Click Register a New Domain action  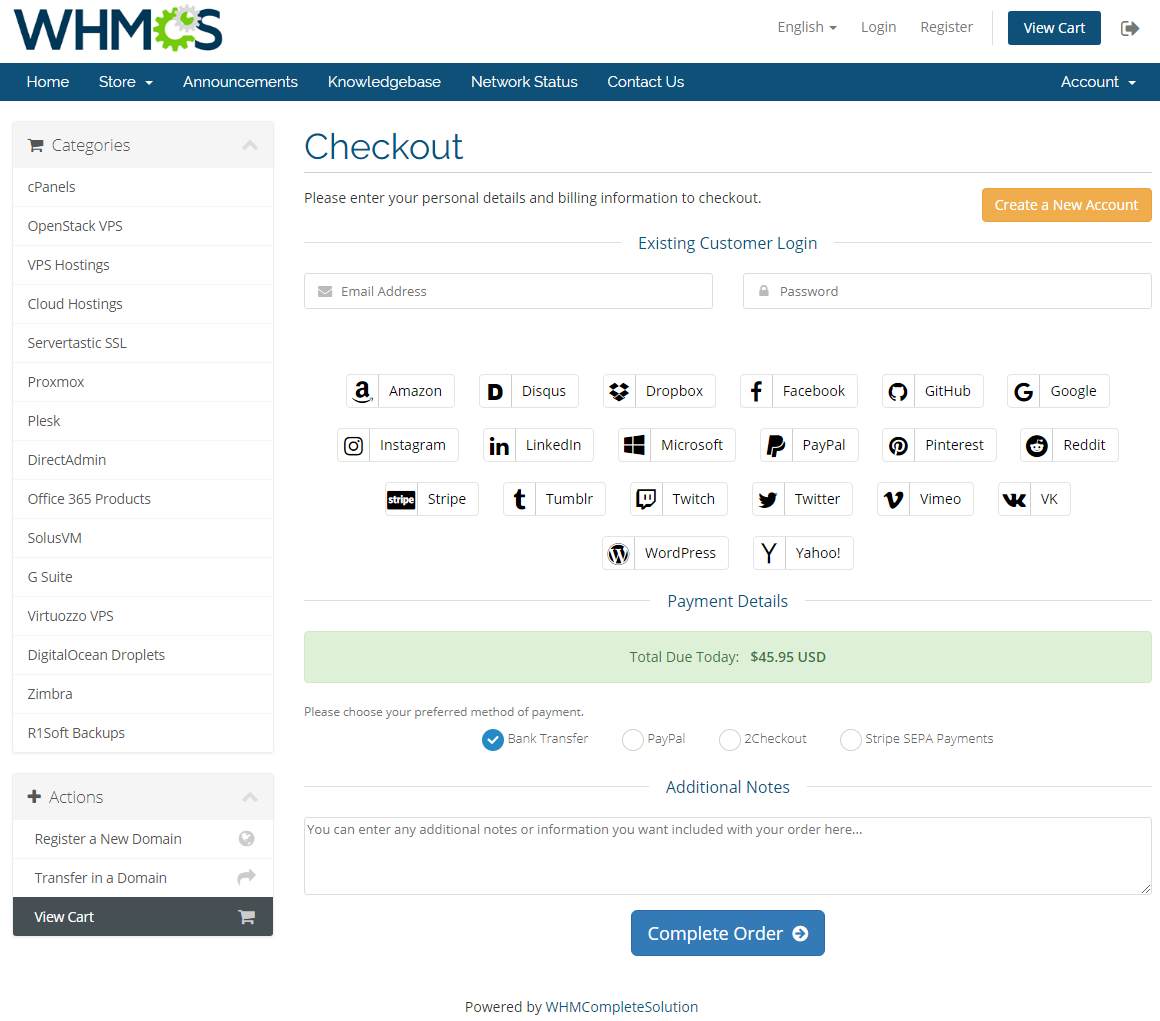pos(143,839)
